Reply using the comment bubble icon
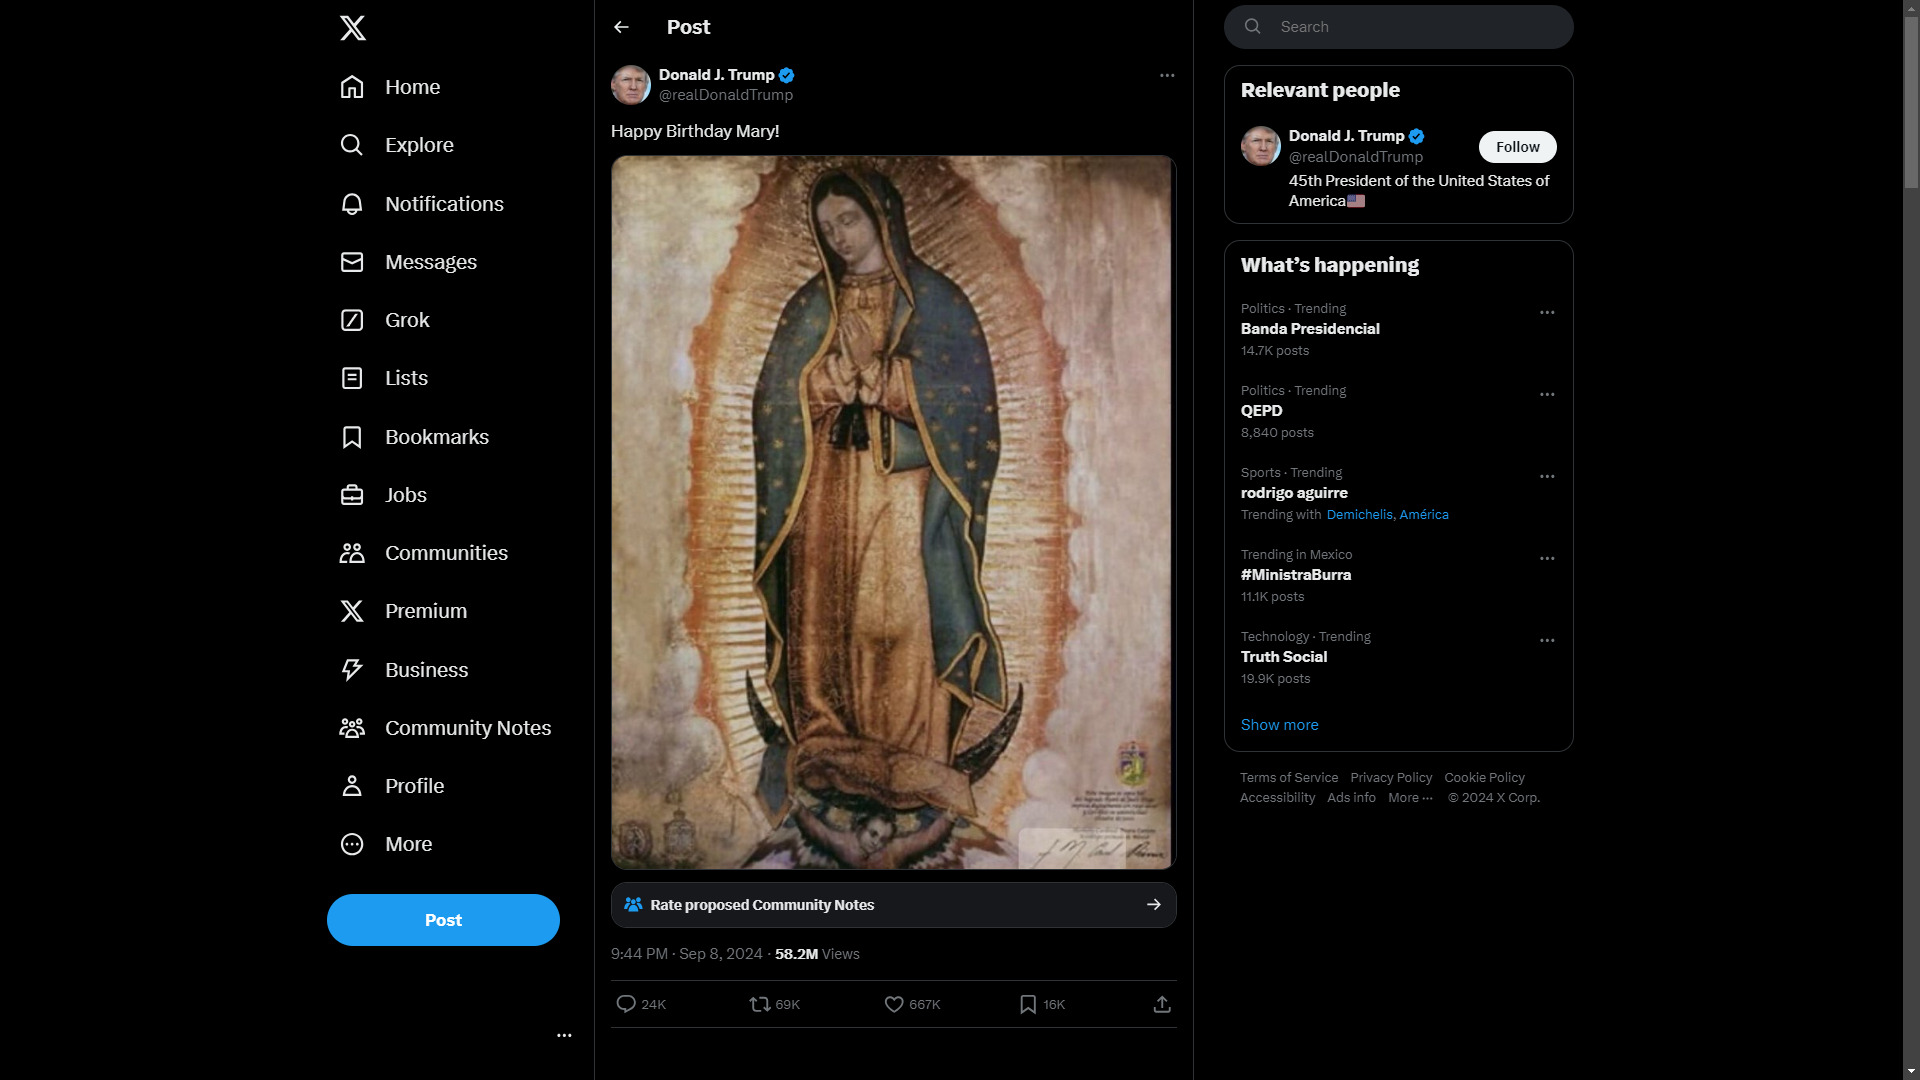Viewport: 1920px width, 1080px height. coord(626,1004)
